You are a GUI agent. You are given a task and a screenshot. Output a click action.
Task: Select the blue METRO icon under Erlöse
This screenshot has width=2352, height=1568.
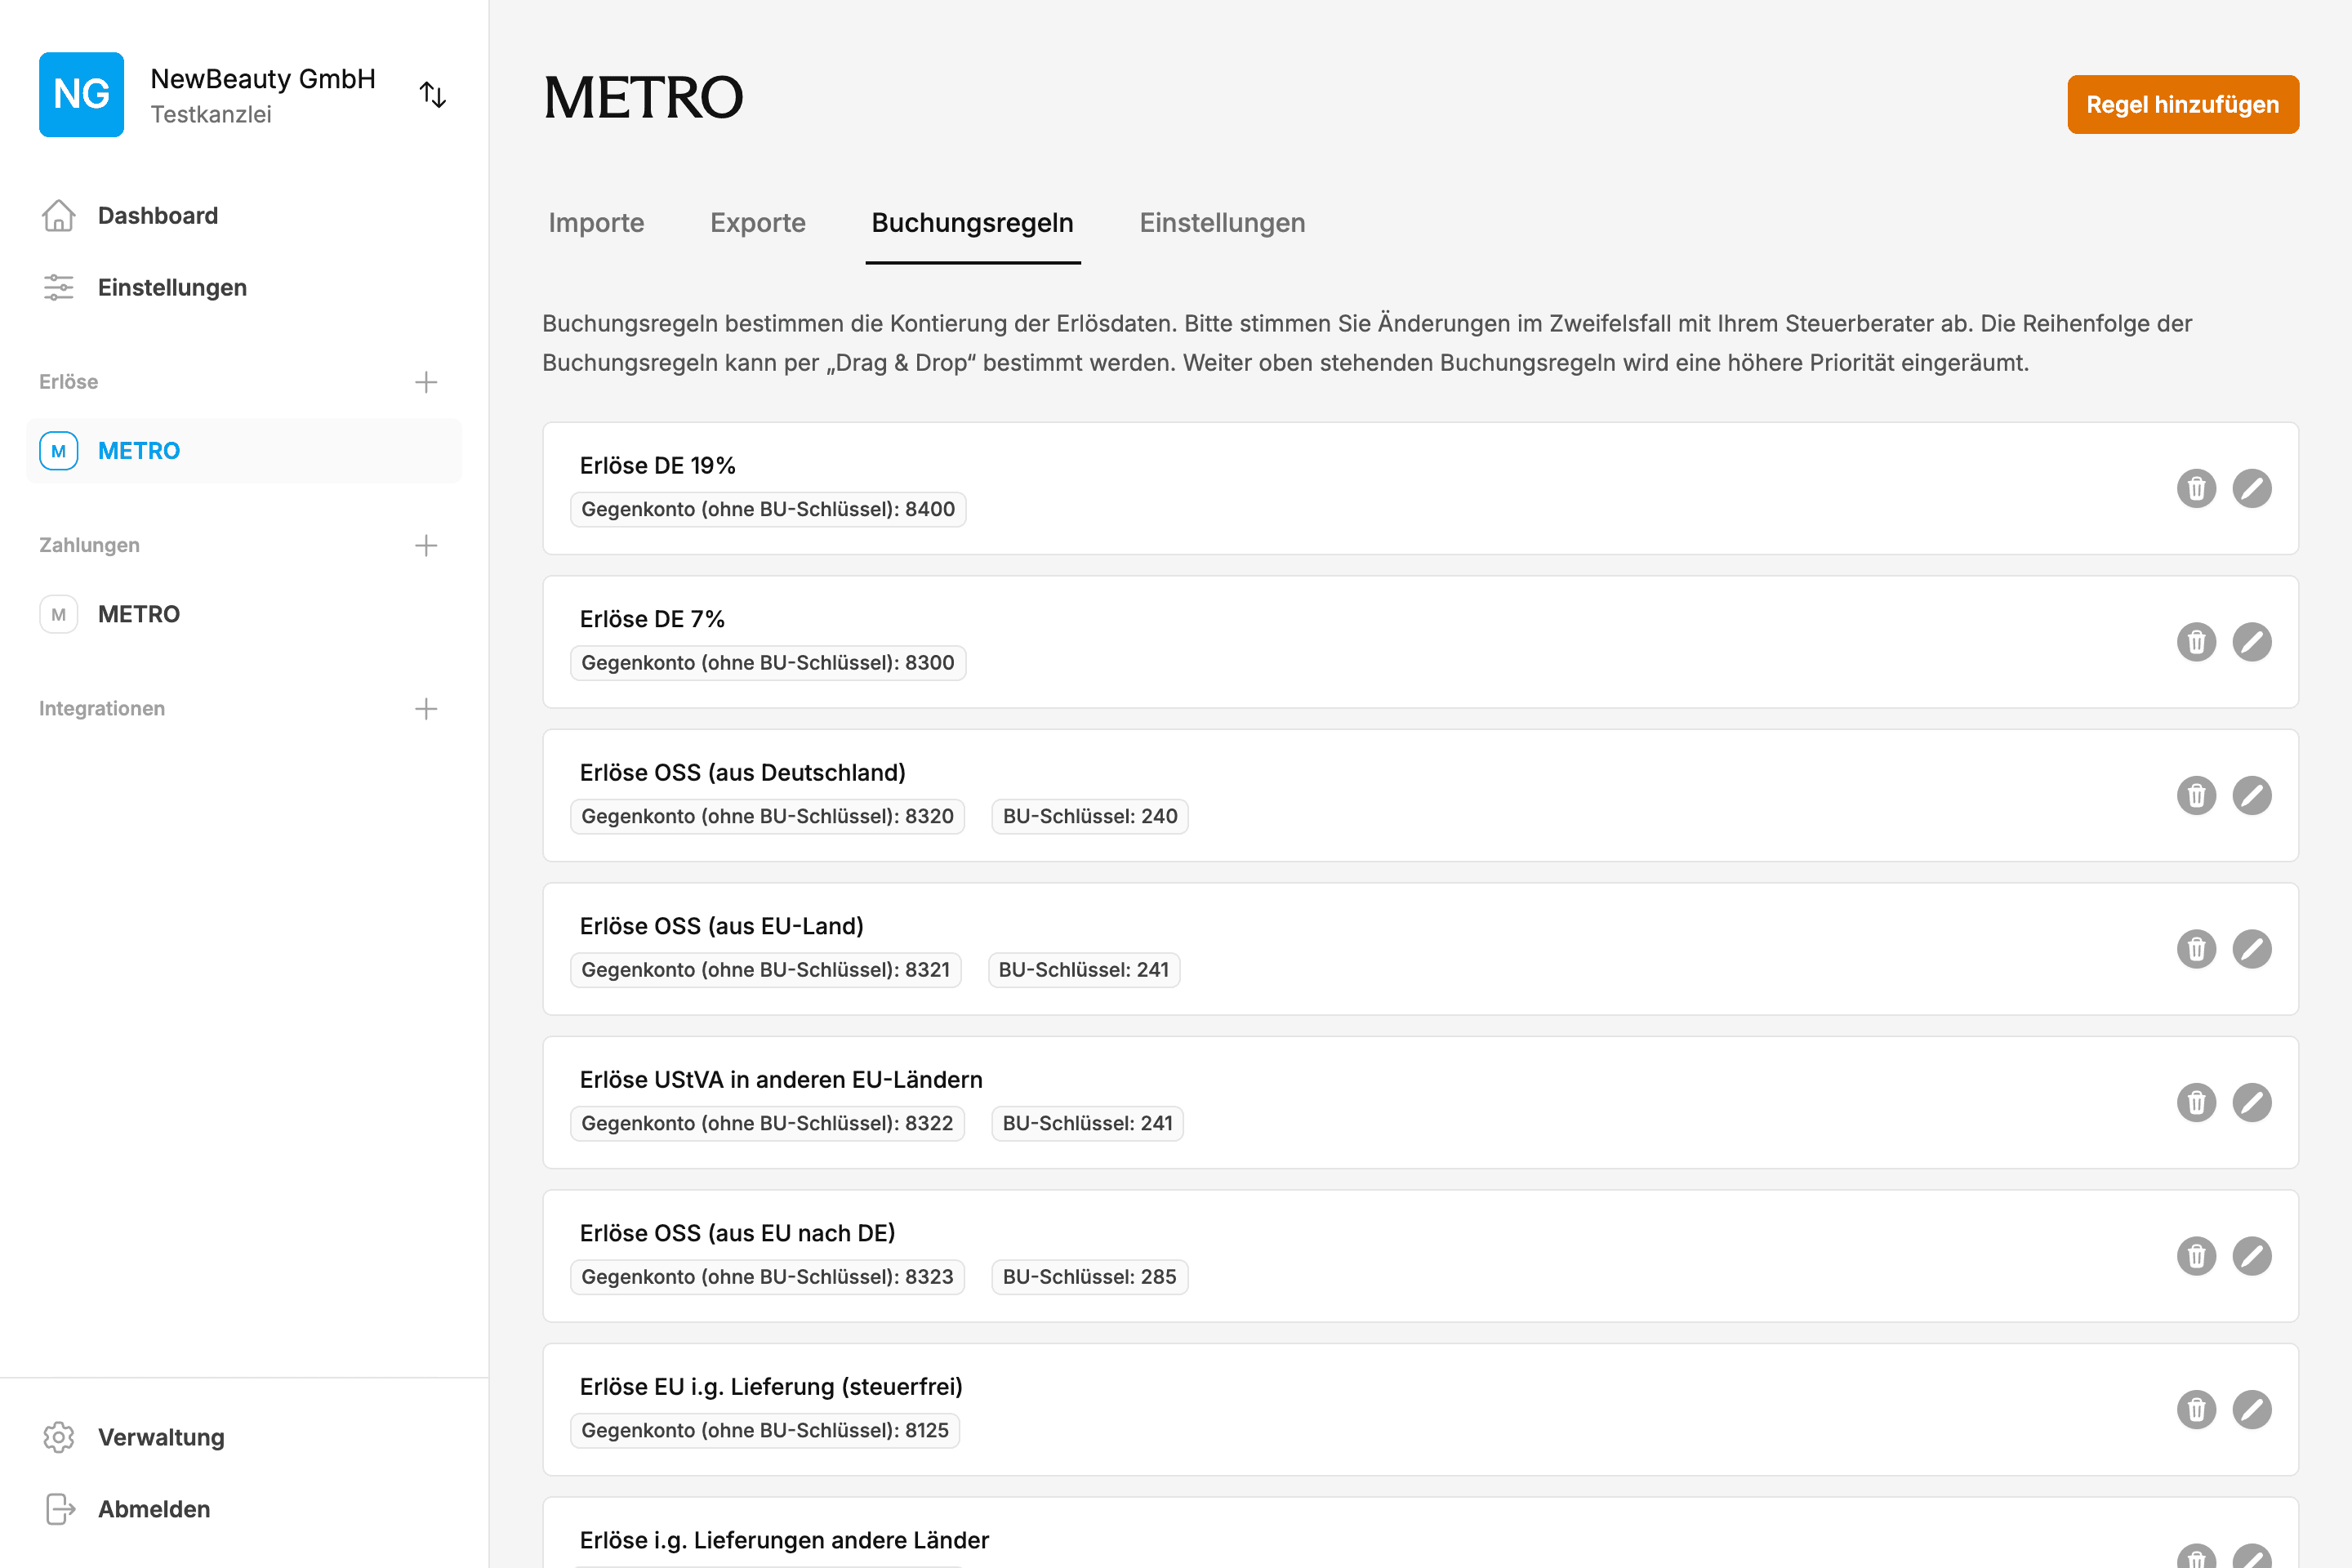[58, 451]
